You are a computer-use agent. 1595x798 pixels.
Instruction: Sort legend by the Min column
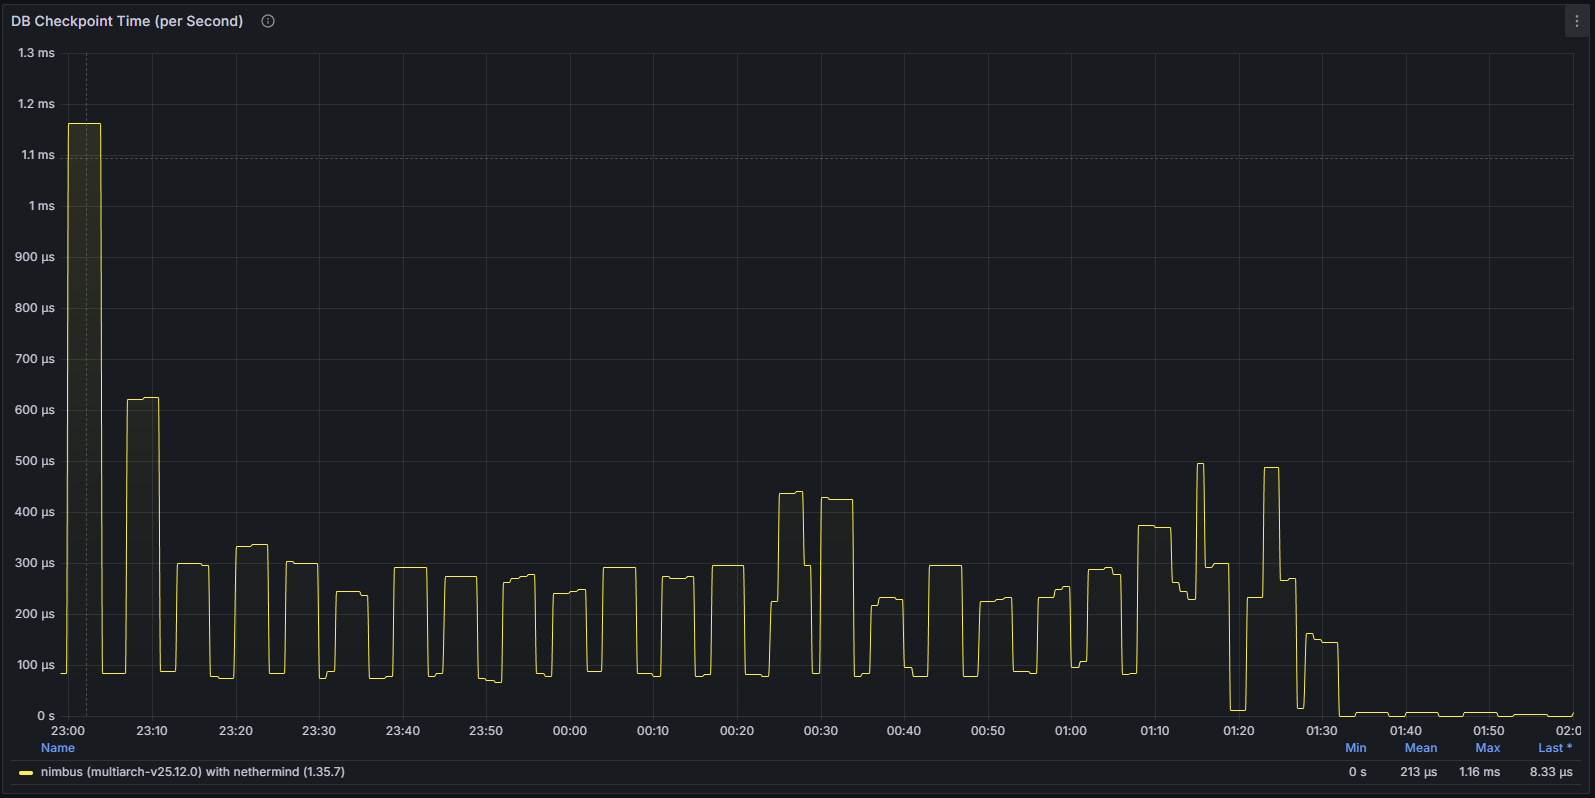tap(1355, 748)
